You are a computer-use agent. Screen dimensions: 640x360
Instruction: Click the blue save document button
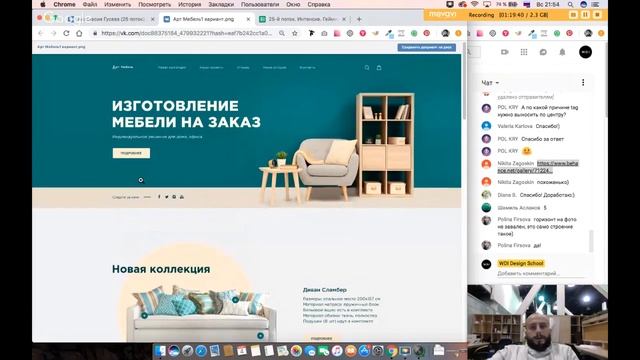tap(427, 47)
